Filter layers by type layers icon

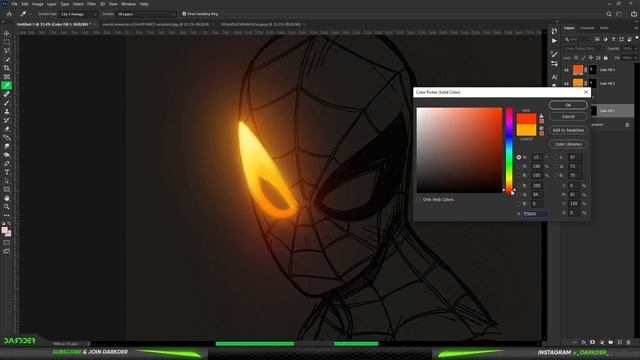tap(613, 39)
